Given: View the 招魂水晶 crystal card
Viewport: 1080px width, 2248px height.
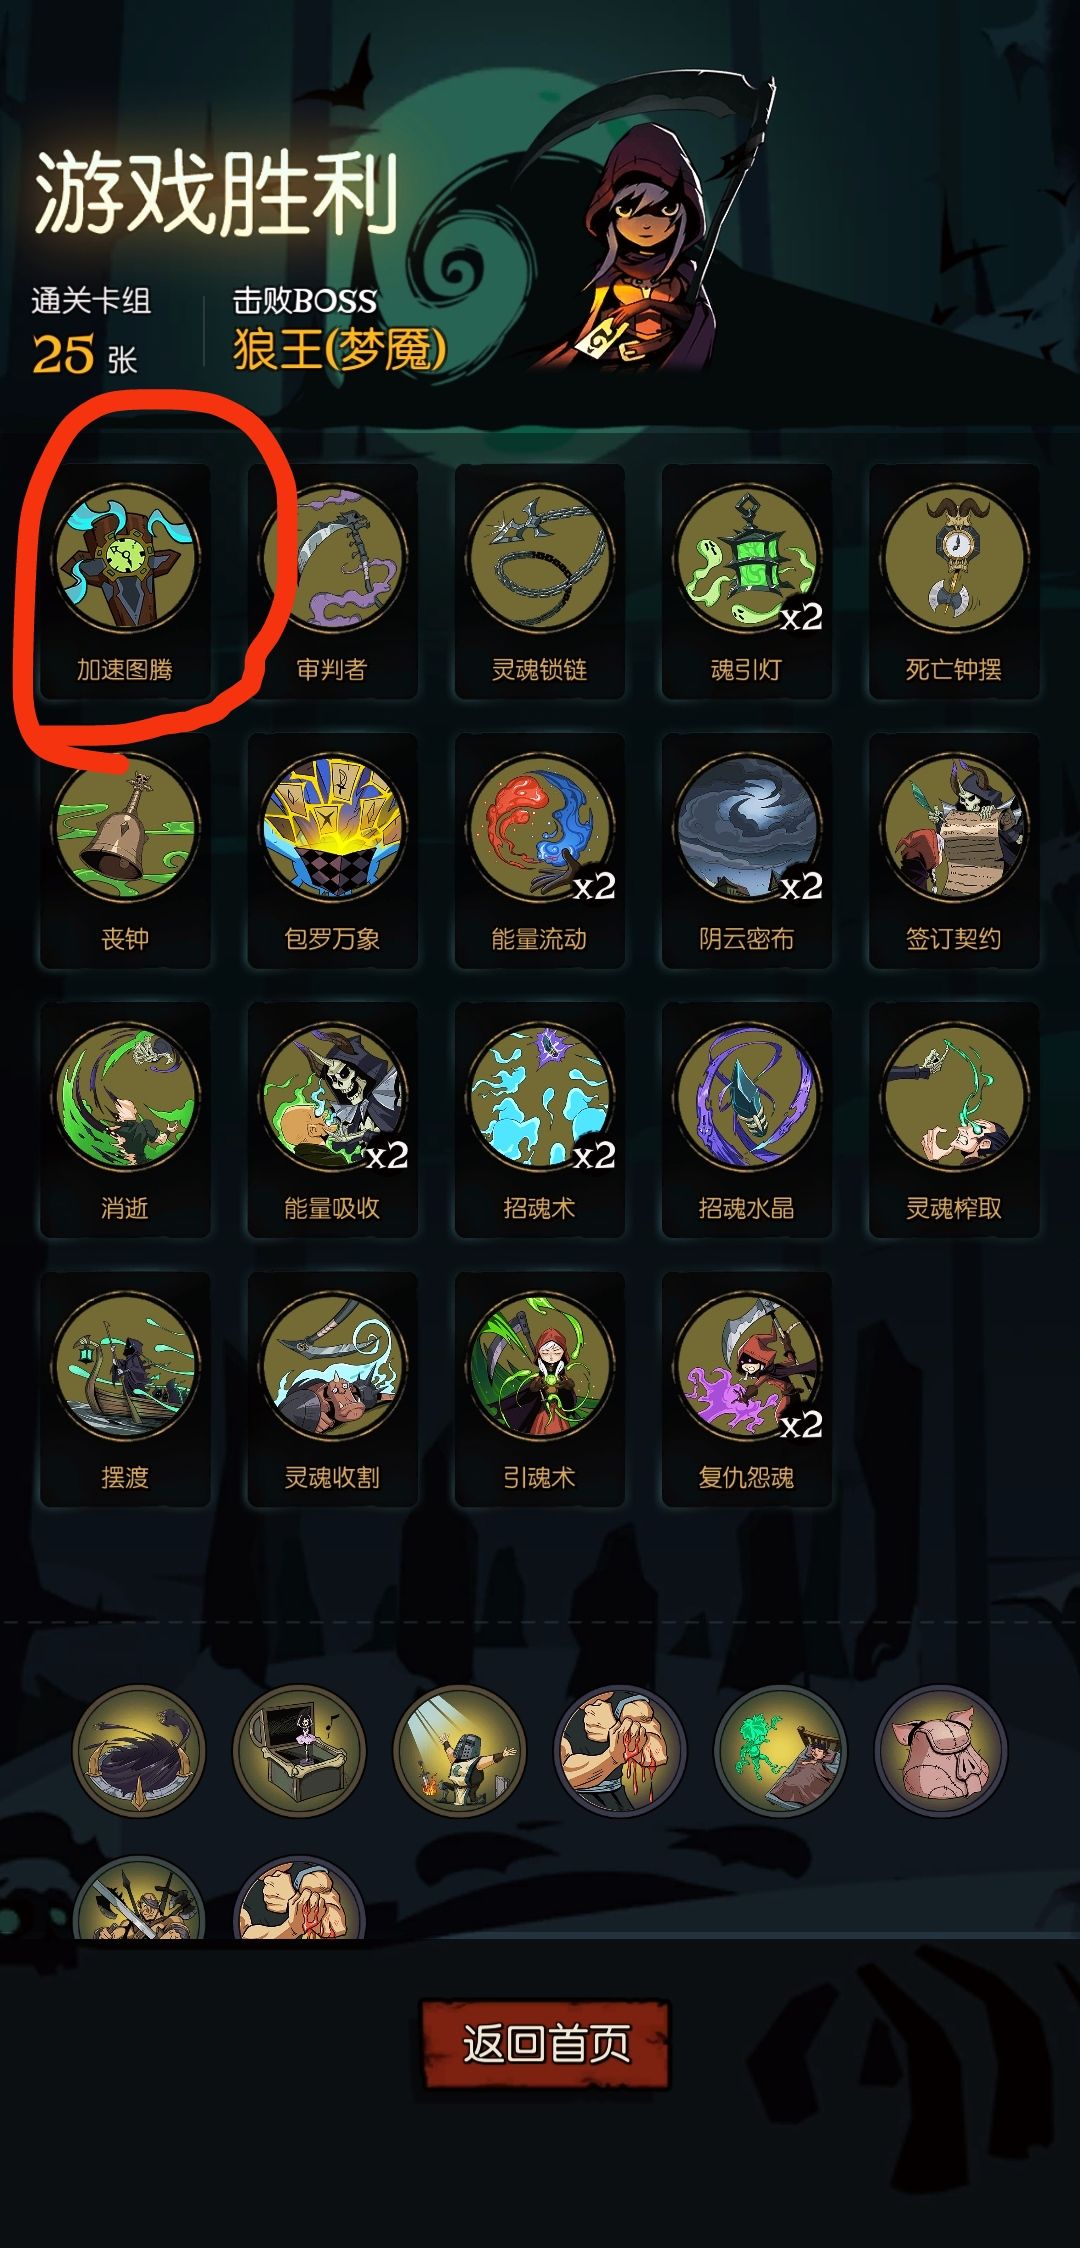Looking at the screenshot, I should click(x=746, y=1120).
